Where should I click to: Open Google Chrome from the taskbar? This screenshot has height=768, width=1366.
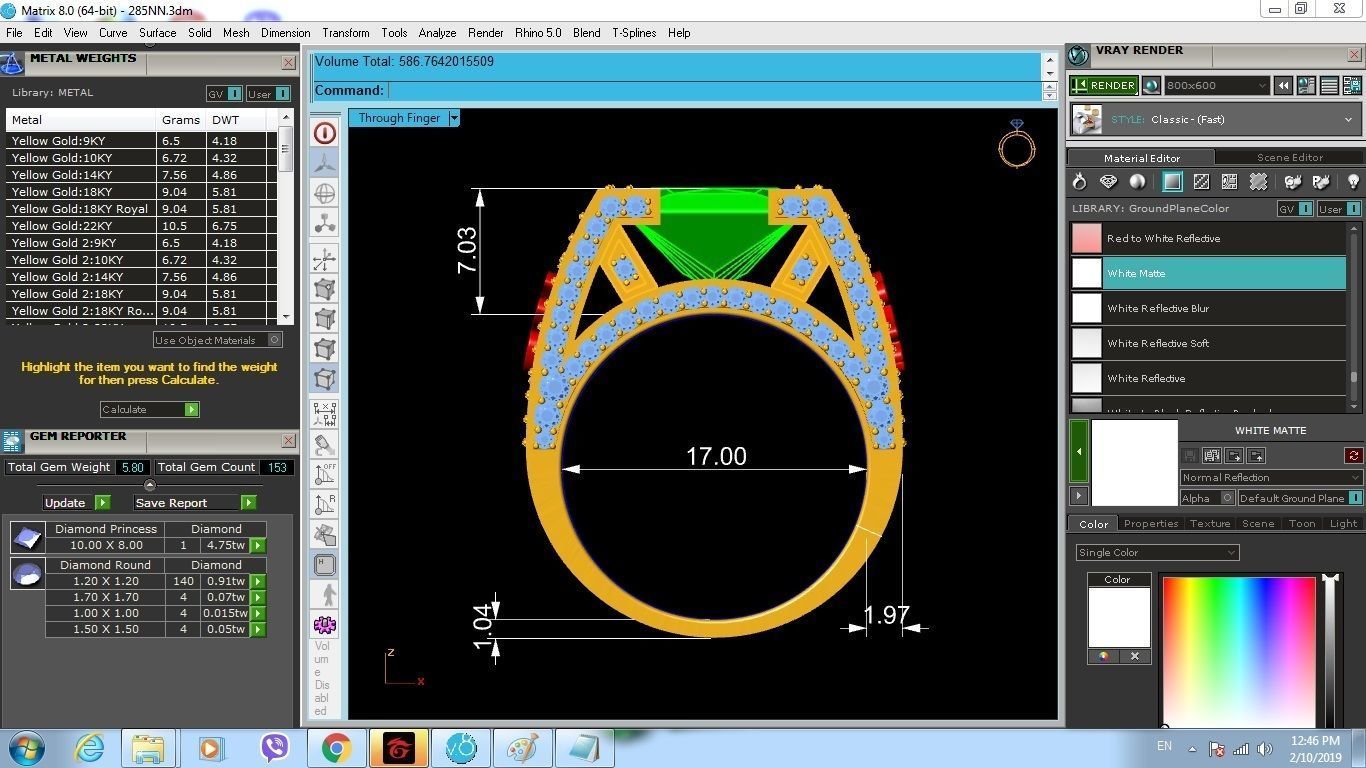coord(336,748)
